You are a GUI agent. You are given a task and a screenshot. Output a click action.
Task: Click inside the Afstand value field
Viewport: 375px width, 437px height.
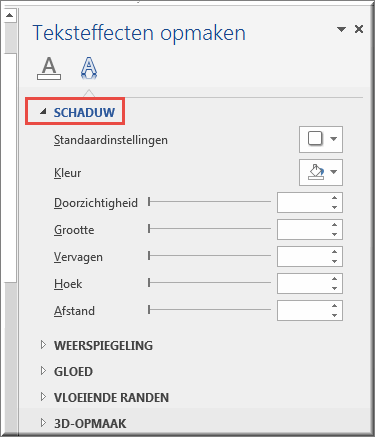click(303, 310)
